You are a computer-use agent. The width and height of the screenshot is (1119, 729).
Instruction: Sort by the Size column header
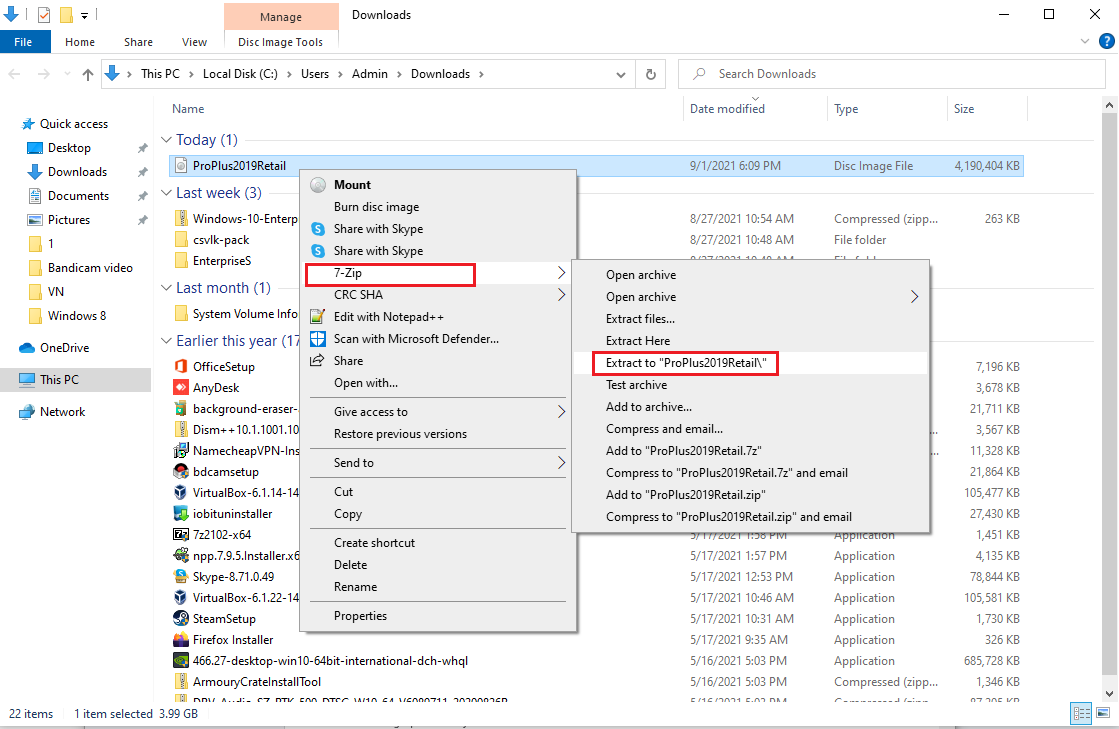click(x=963, y=109)
